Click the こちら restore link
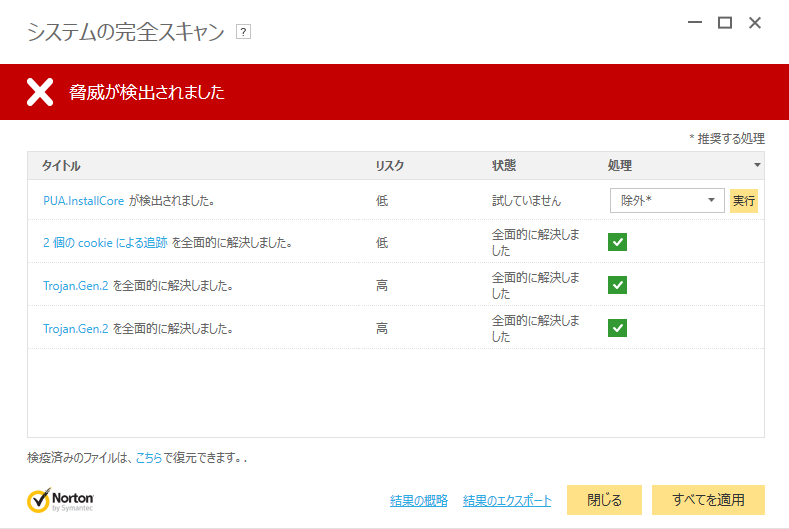 point(149,458)
